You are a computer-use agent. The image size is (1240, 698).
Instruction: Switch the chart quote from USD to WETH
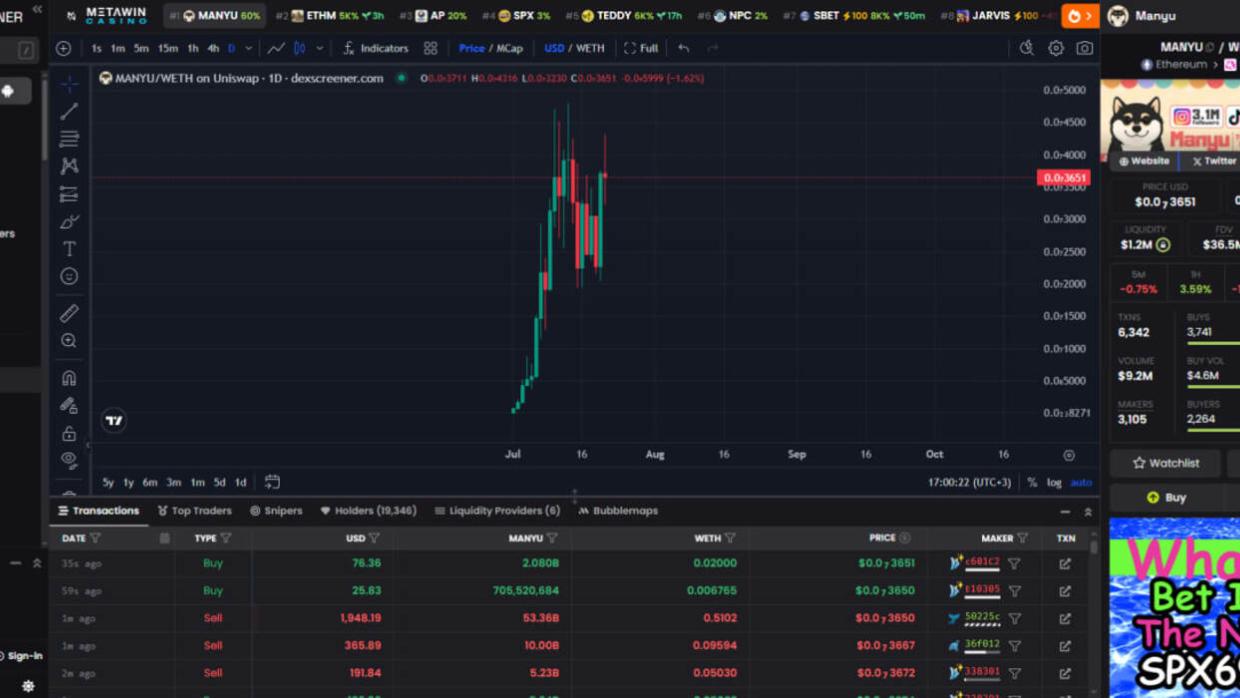590,48
